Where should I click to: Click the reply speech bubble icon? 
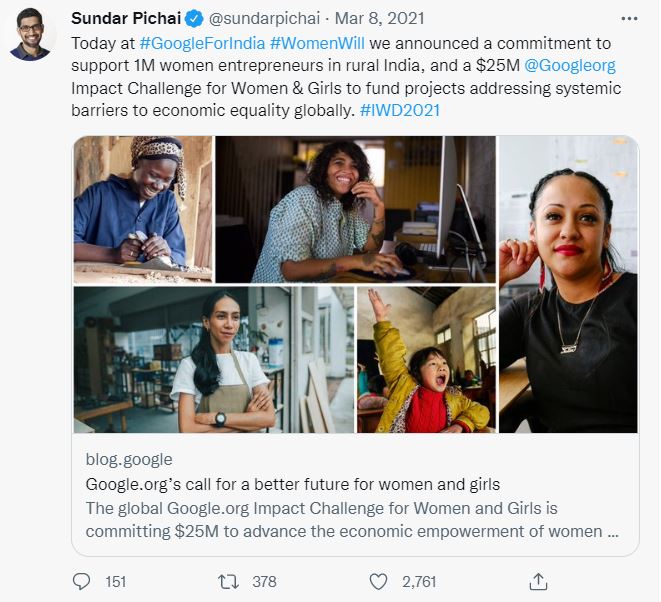82,581
